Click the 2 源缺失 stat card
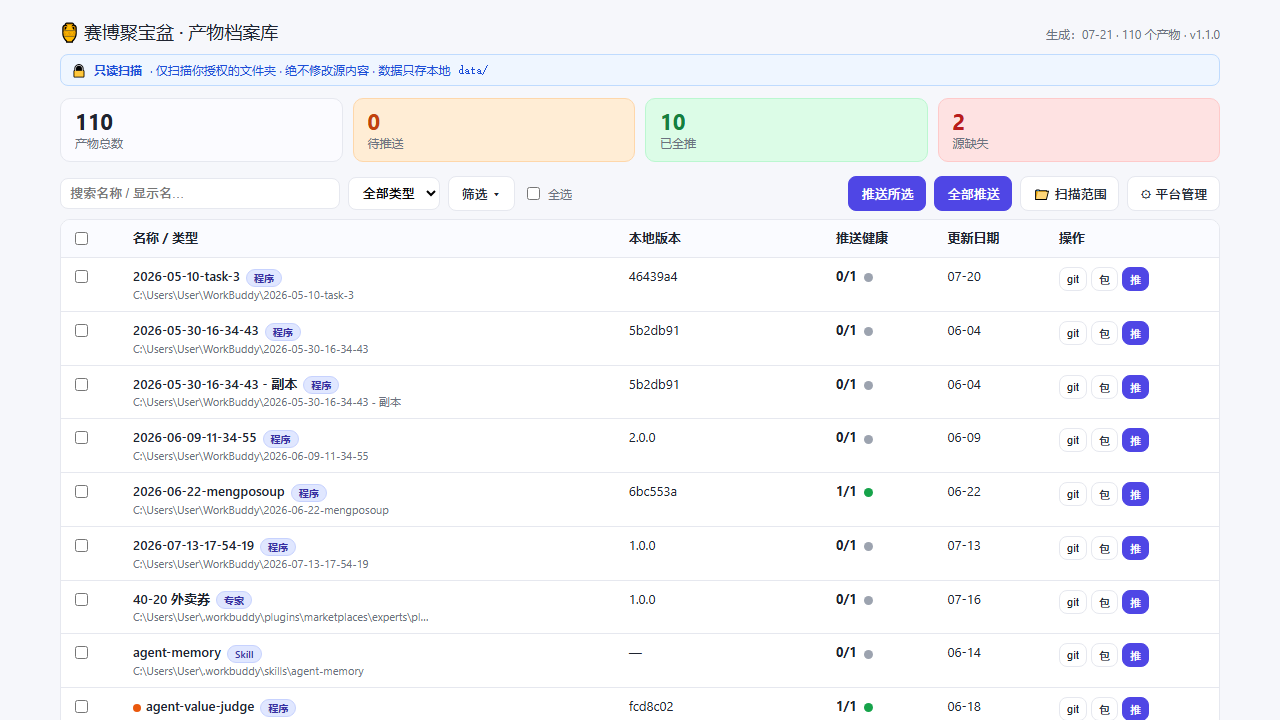The width and height of the screenshot is (1280, 720). point(1079,130)
